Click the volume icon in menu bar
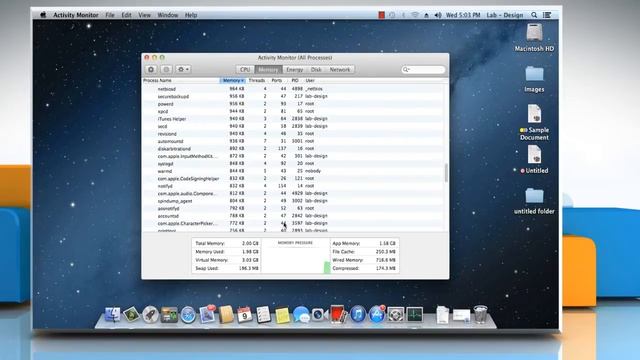The width and height of the screenshot is (640, 360). 438,15
